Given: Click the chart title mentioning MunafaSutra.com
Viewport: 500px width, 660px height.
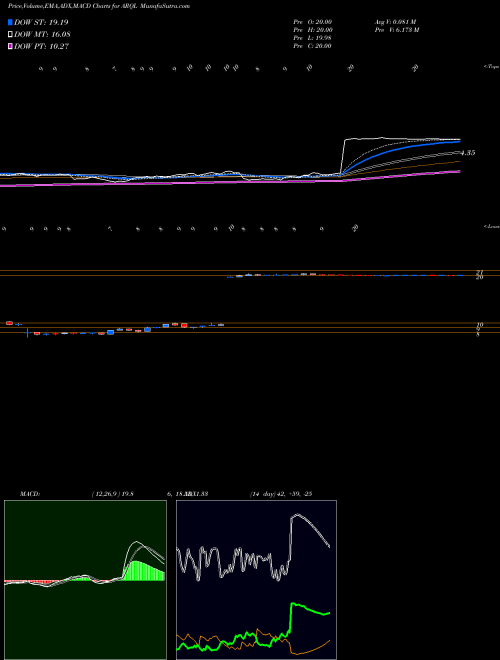Looking at the screenshot, I should [x=99, y=6].
